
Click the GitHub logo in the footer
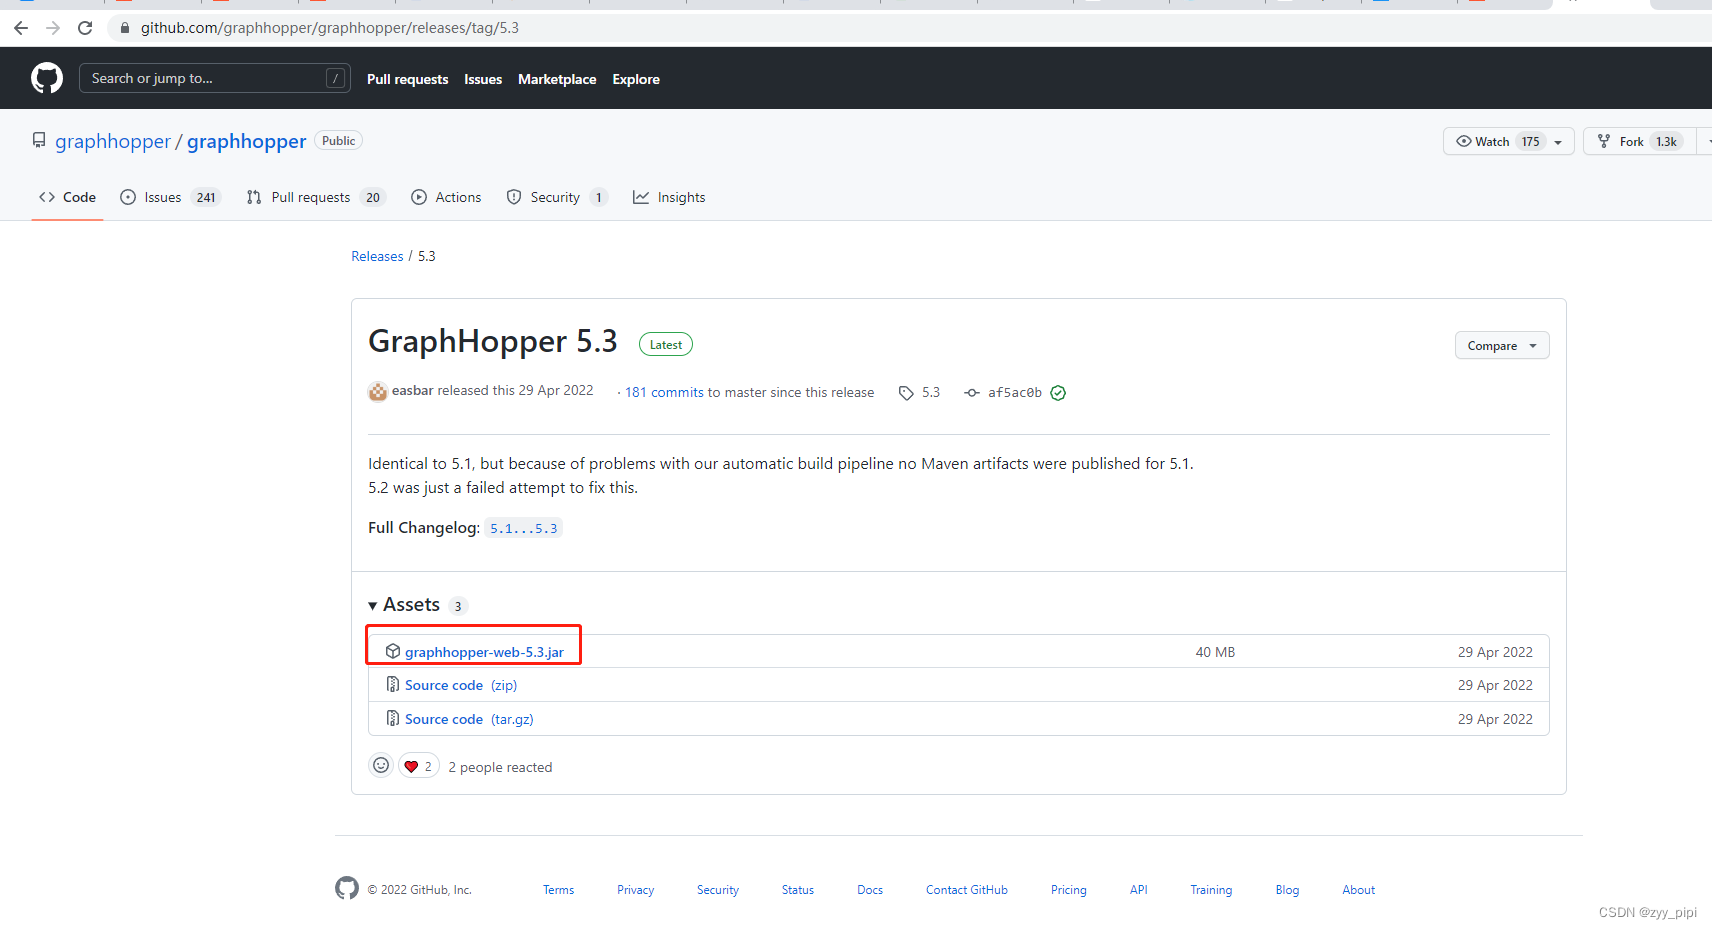pos(346,888)
